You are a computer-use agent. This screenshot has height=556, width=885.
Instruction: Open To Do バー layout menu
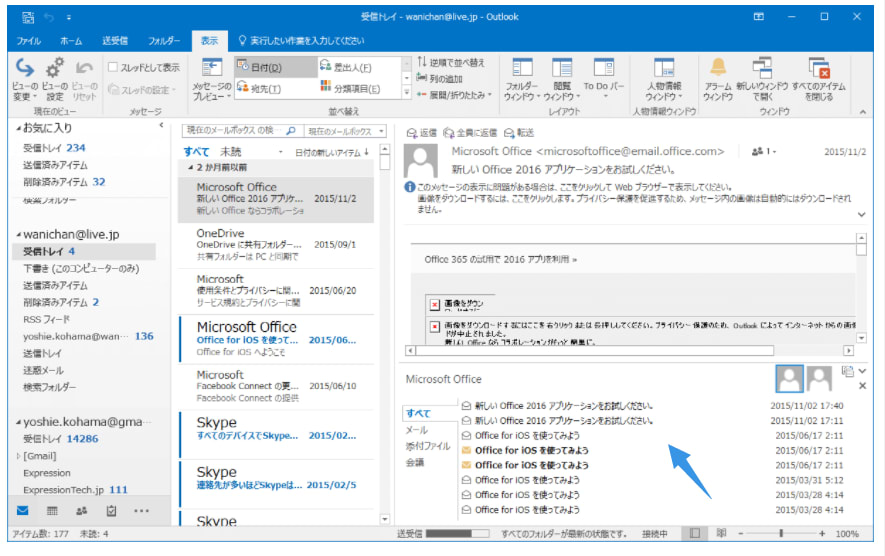[x=604, y=79]
